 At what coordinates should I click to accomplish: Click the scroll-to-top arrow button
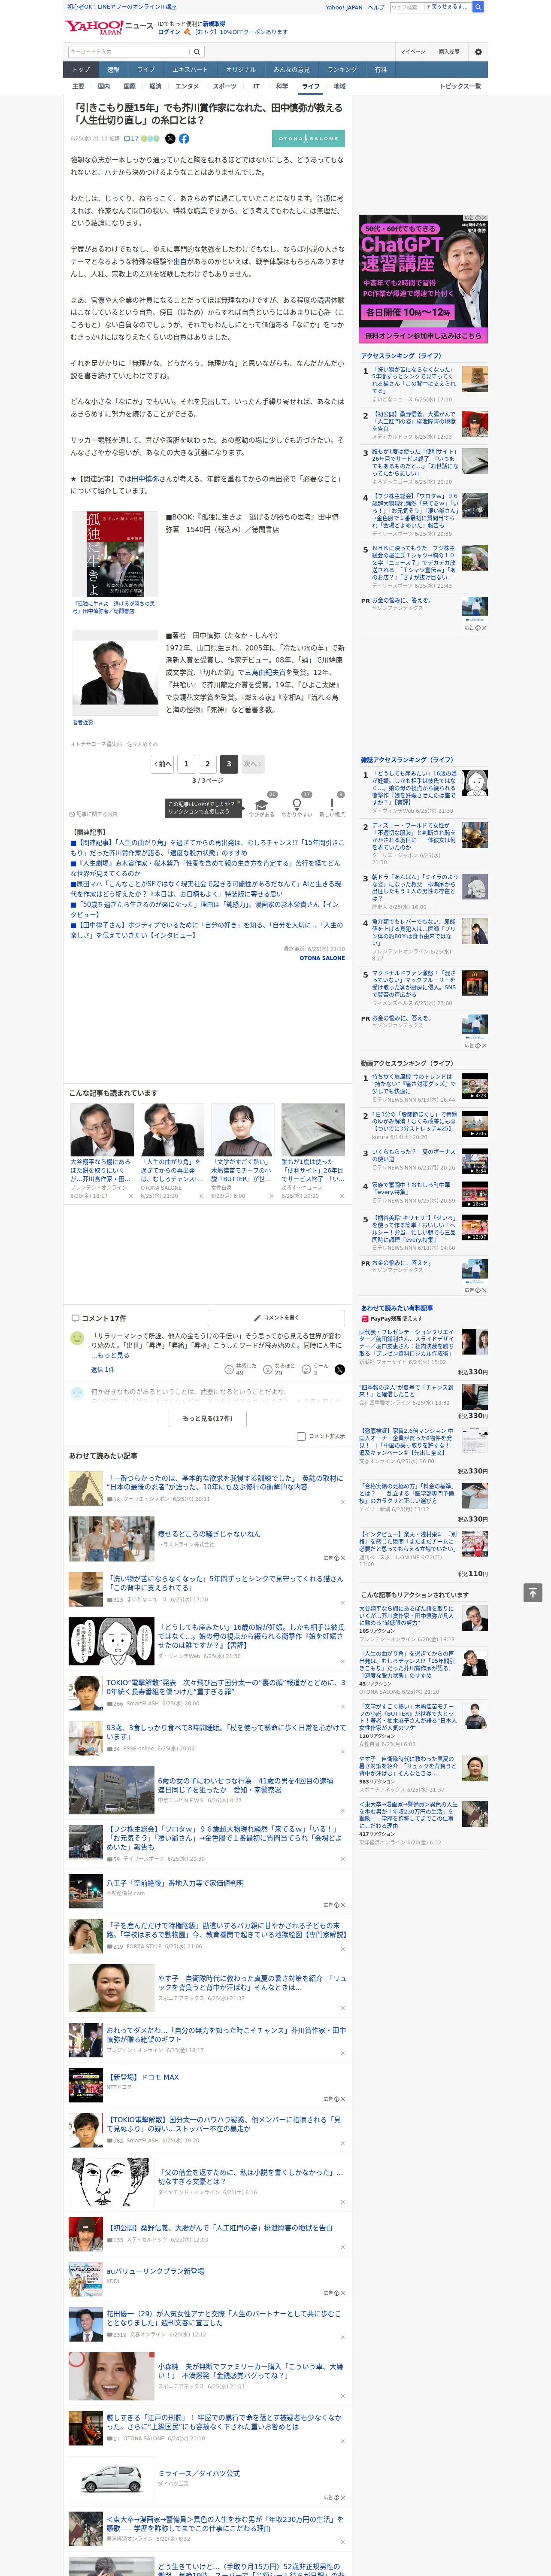pyautogui.click(x=533, y=1592)
